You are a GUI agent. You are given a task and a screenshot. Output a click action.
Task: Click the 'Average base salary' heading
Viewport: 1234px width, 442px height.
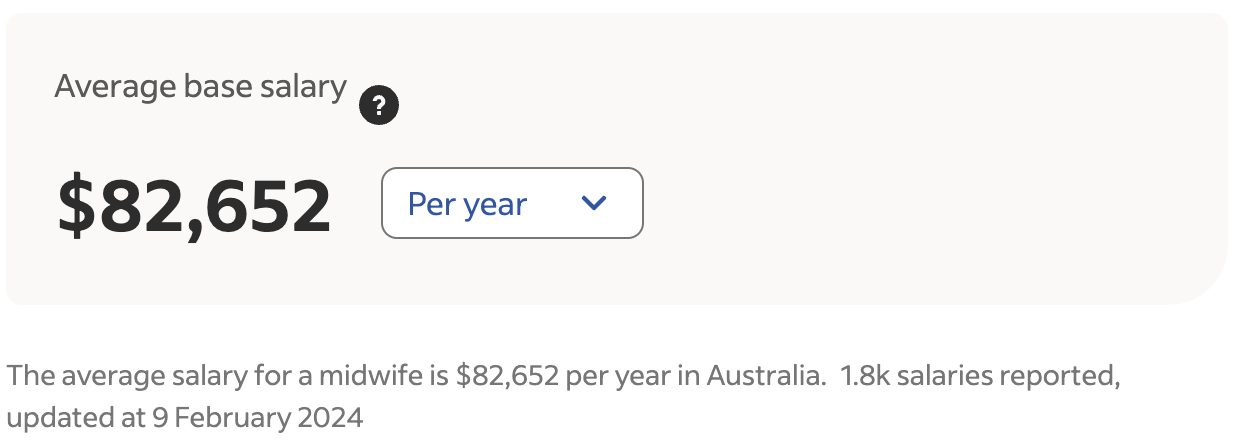pyautogui.click(x=200, y=87)
